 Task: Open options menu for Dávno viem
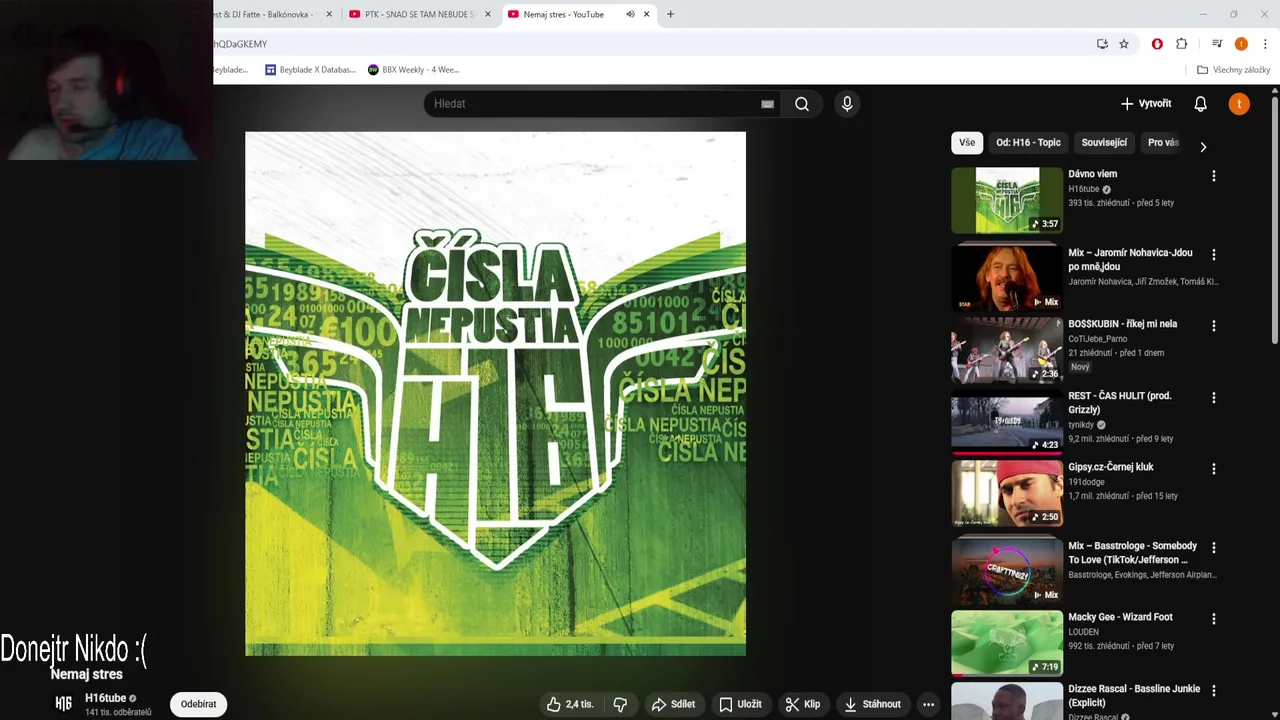tap(1214, 176)
